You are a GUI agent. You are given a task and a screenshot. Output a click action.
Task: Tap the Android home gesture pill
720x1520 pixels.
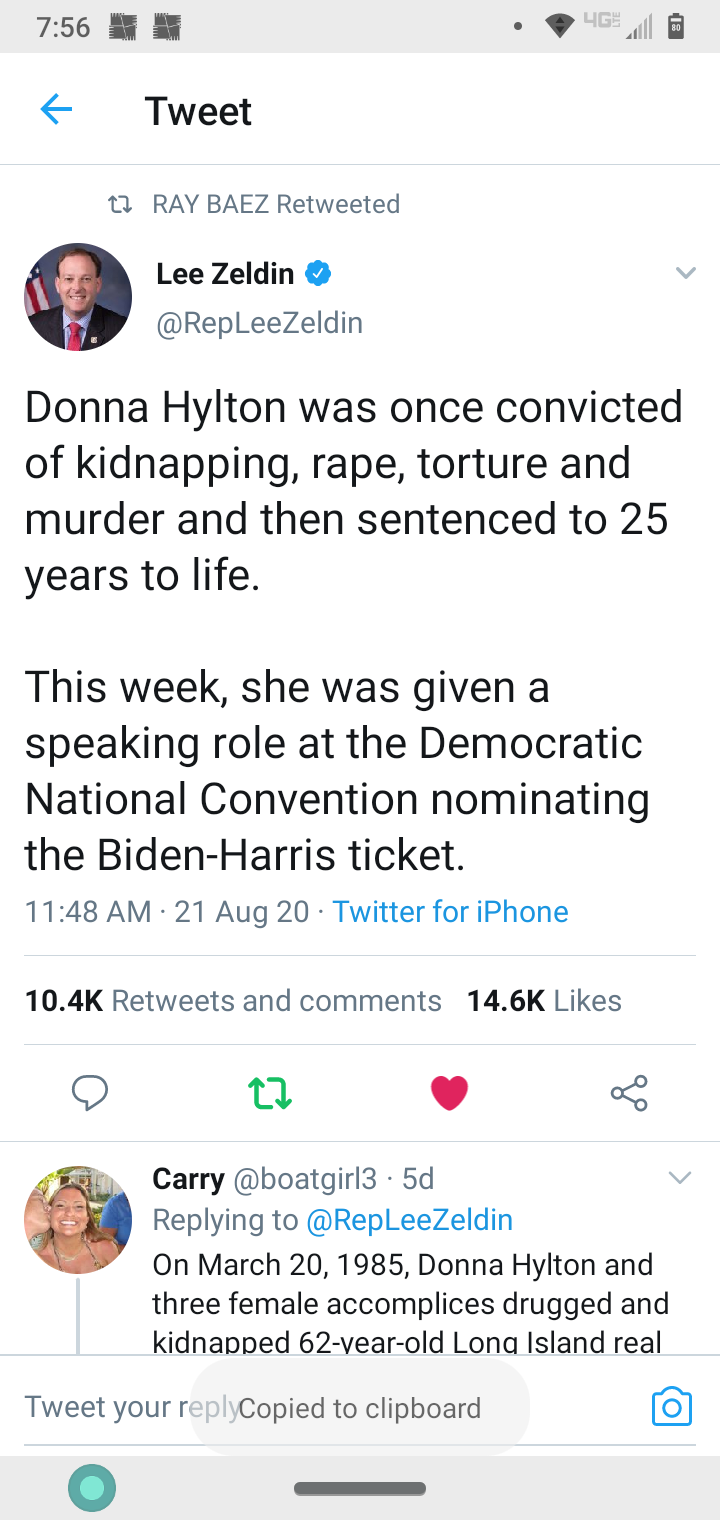(x=360, y=1489)
